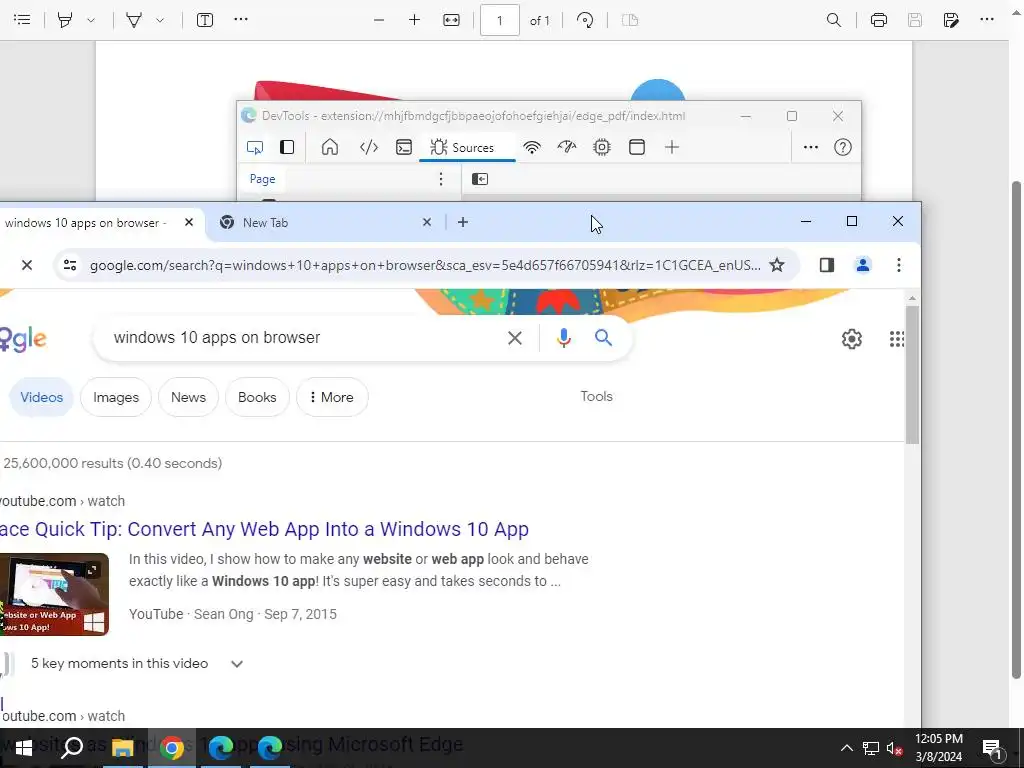
Task: Zoom in the PDF with plus button
Action: (x=414, y=20)
